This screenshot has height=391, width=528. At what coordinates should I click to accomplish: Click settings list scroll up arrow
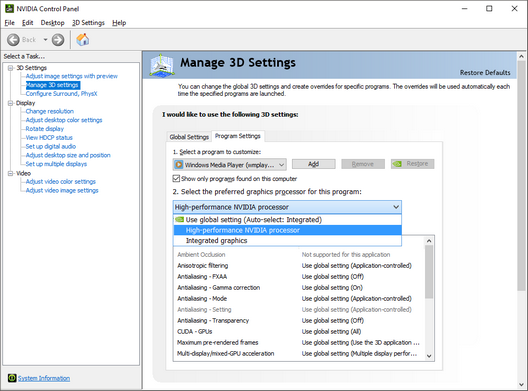429,241
